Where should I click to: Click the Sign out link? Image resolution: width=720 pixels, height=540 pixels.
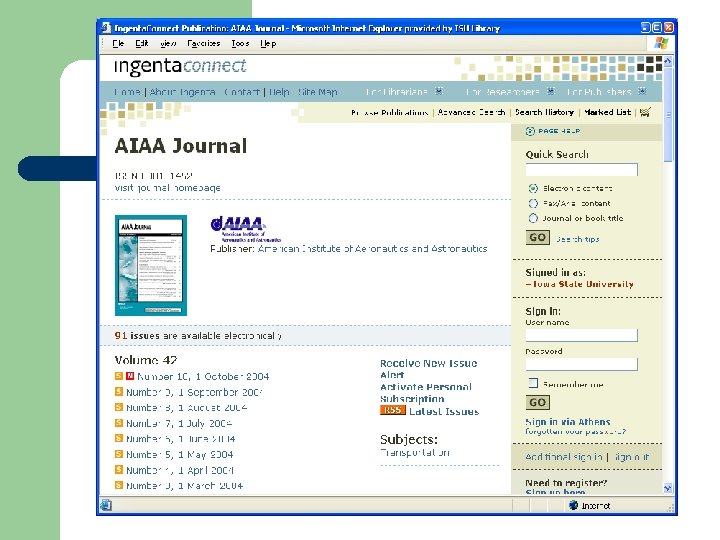631,457
